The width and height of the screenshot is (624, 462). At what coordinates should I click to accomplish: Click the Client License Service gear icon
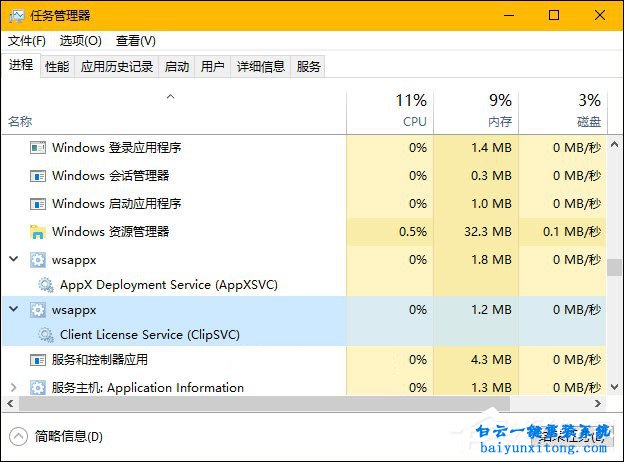coord(46,335)
